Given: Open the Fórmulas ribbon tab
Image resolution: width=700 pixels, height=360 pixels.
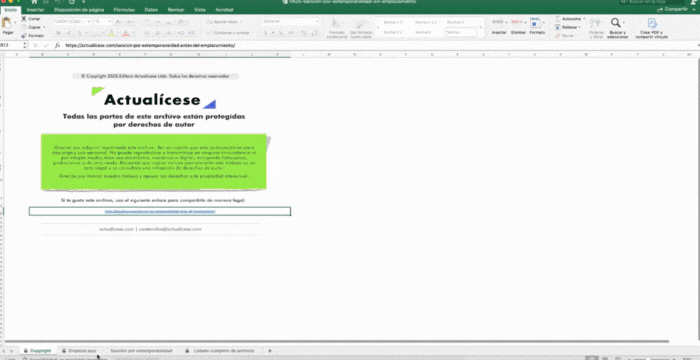Looking at the screenshot, I should tap(124, 9).
